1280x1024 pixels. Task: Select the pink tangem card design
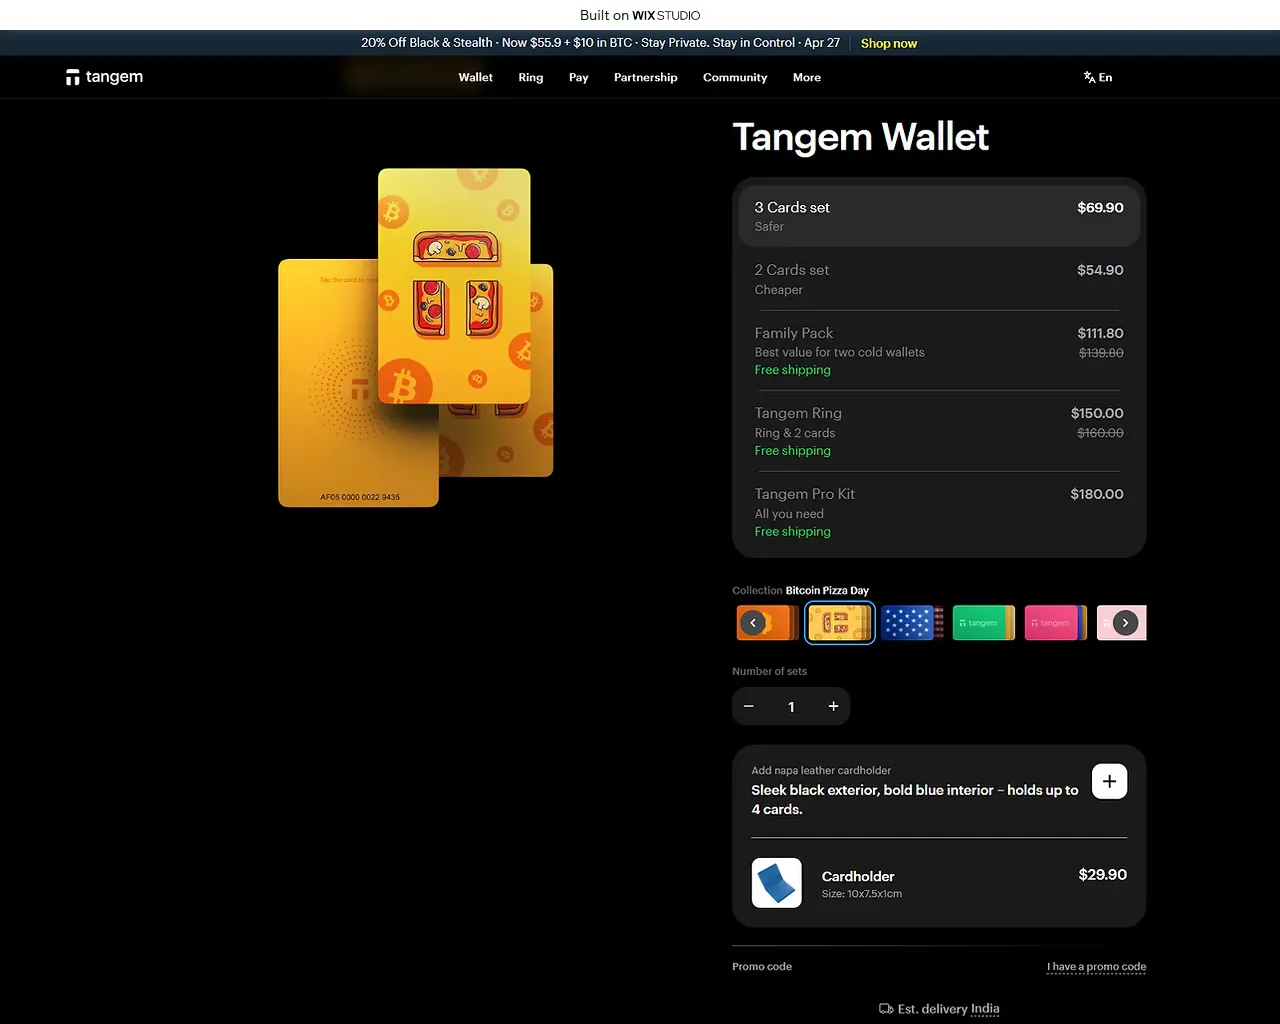click(x=1056, y=623)
